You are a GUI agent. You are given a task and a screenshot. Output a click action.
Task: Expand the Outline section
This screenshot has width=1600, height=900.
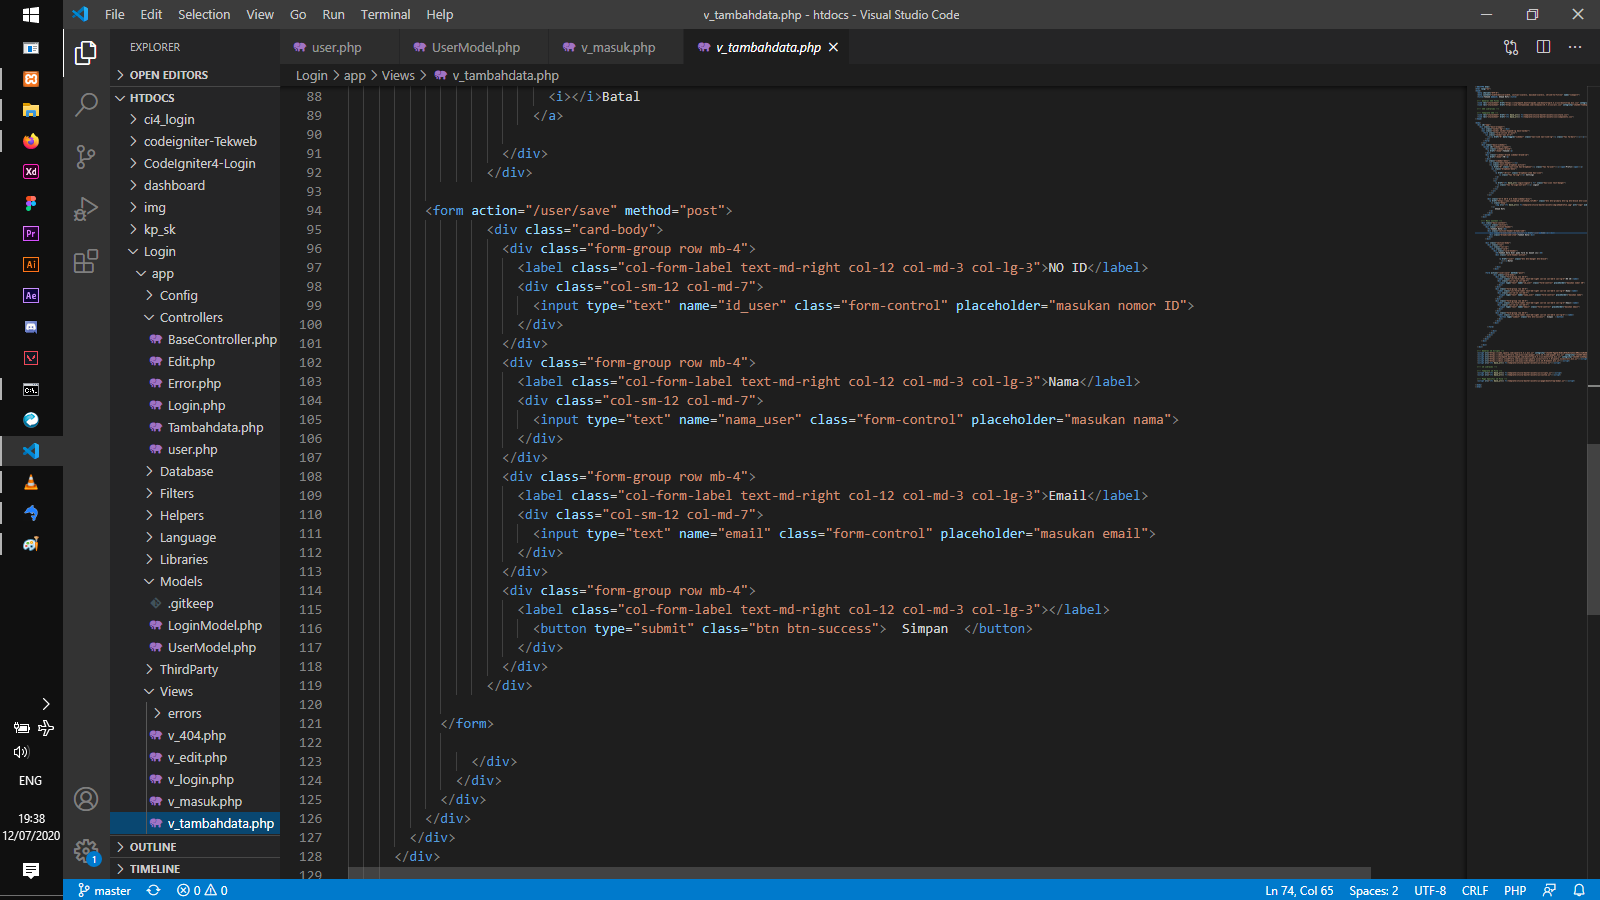(195, 847)
